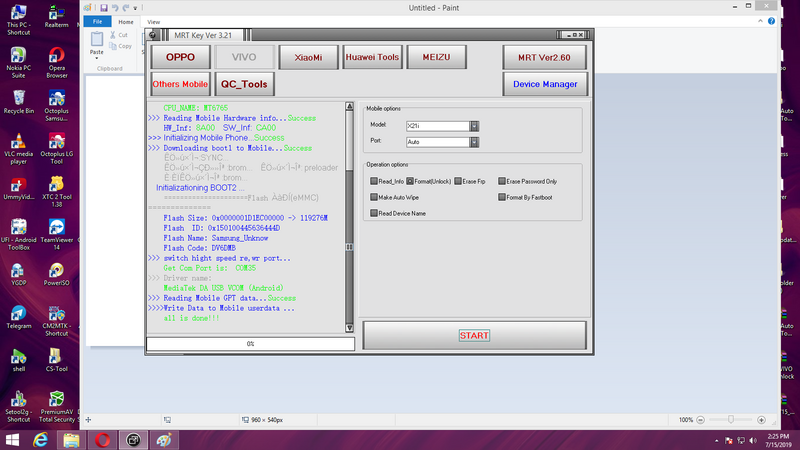
Task: Switch to Paint View tab
Action: [x=154, y=22]
